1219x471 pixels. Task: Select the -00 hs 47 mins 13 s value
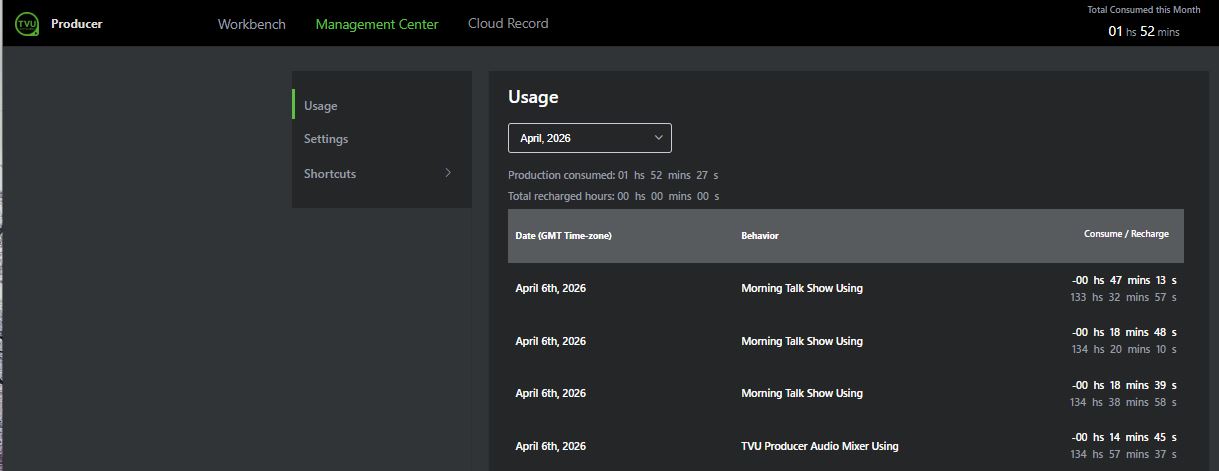[1125, 280]
